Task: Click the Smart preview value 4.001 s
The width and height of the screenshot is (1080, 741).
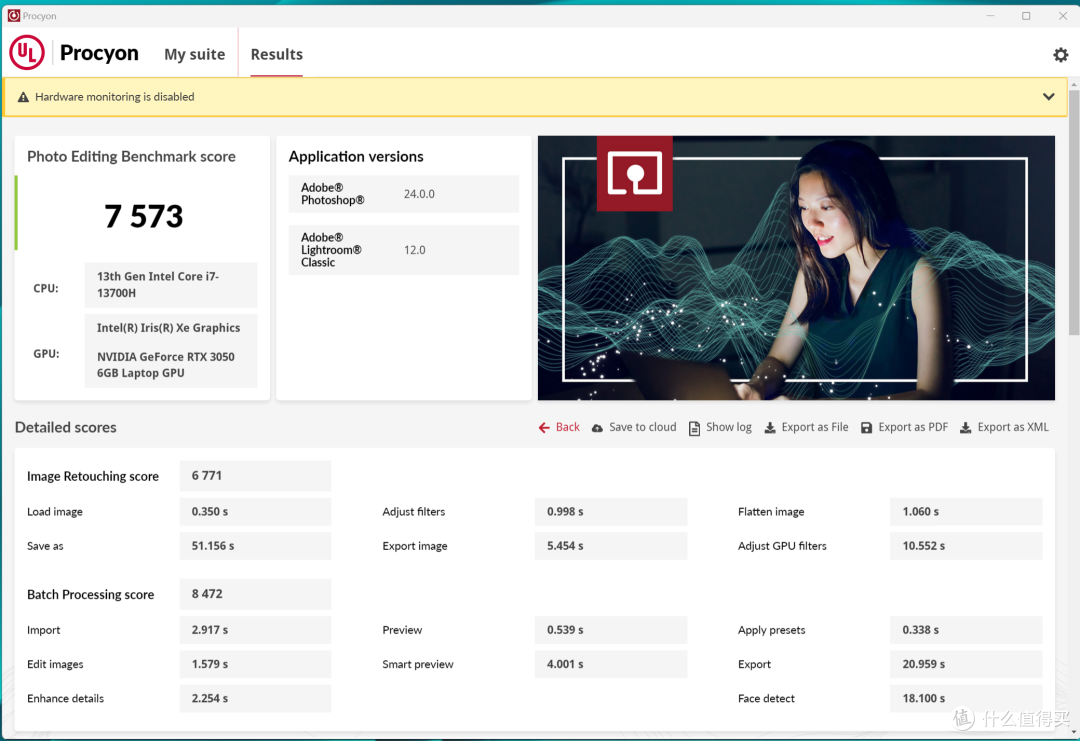Action: [611, 665]
